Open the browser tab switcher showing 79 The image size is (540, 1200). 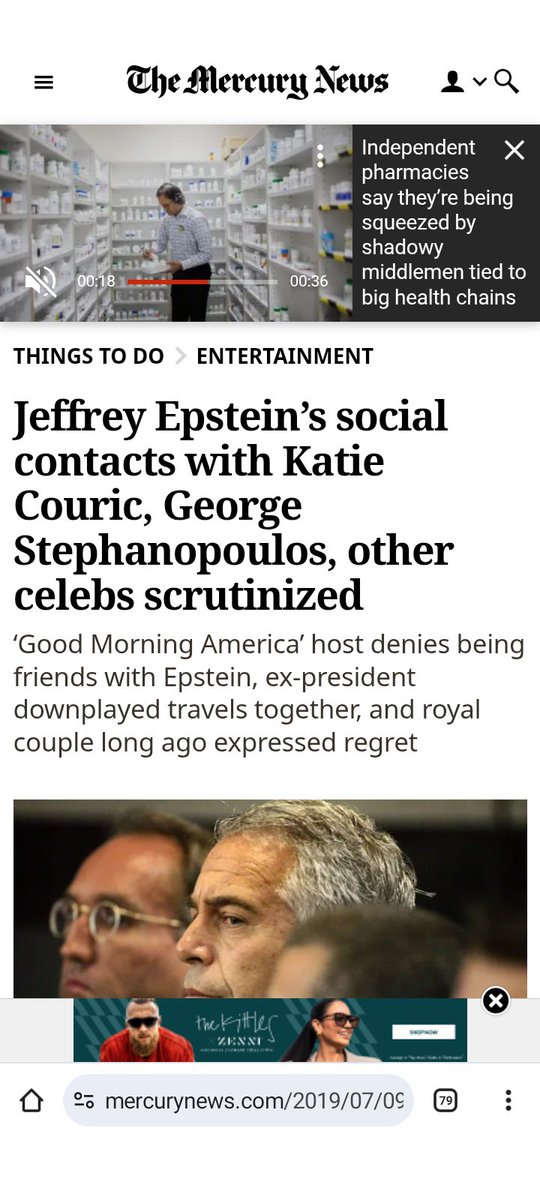(x=446, y=1101)
